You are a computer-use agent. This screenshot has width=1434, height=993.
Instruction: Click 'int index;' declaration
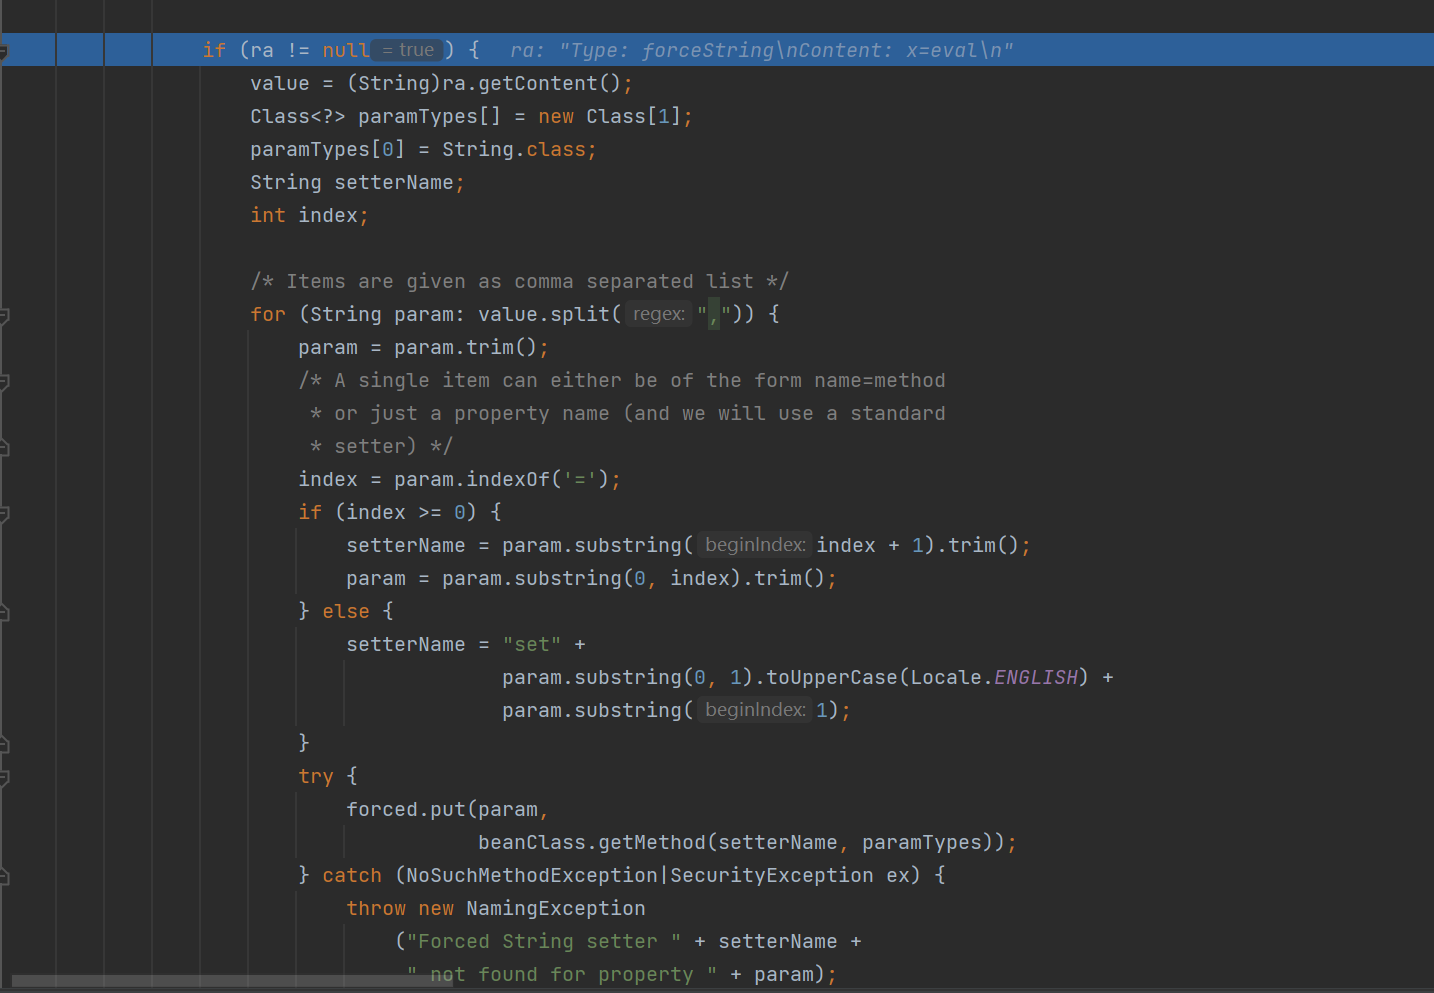(x=309, y=215)
